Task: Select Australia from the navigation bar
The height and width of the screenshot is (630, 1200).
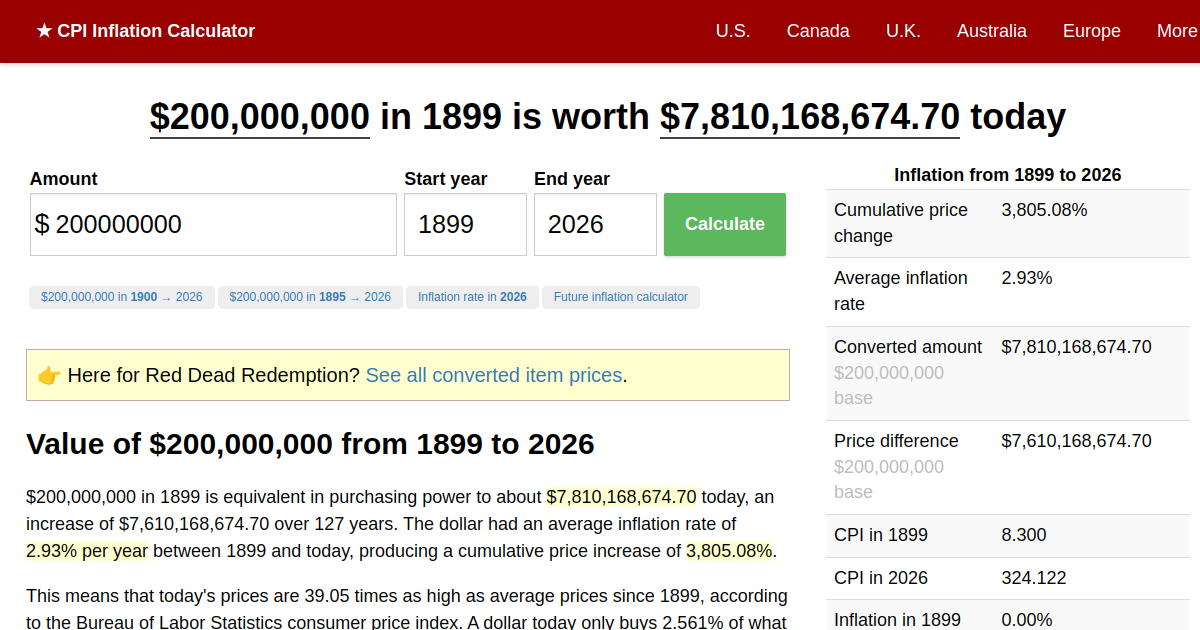Action: [991, 31]
